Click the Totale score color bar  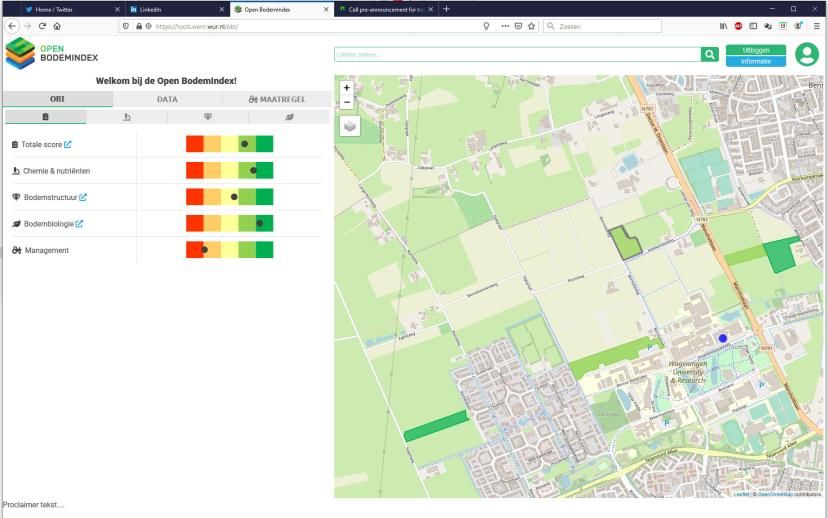click(x=229, y=144)
